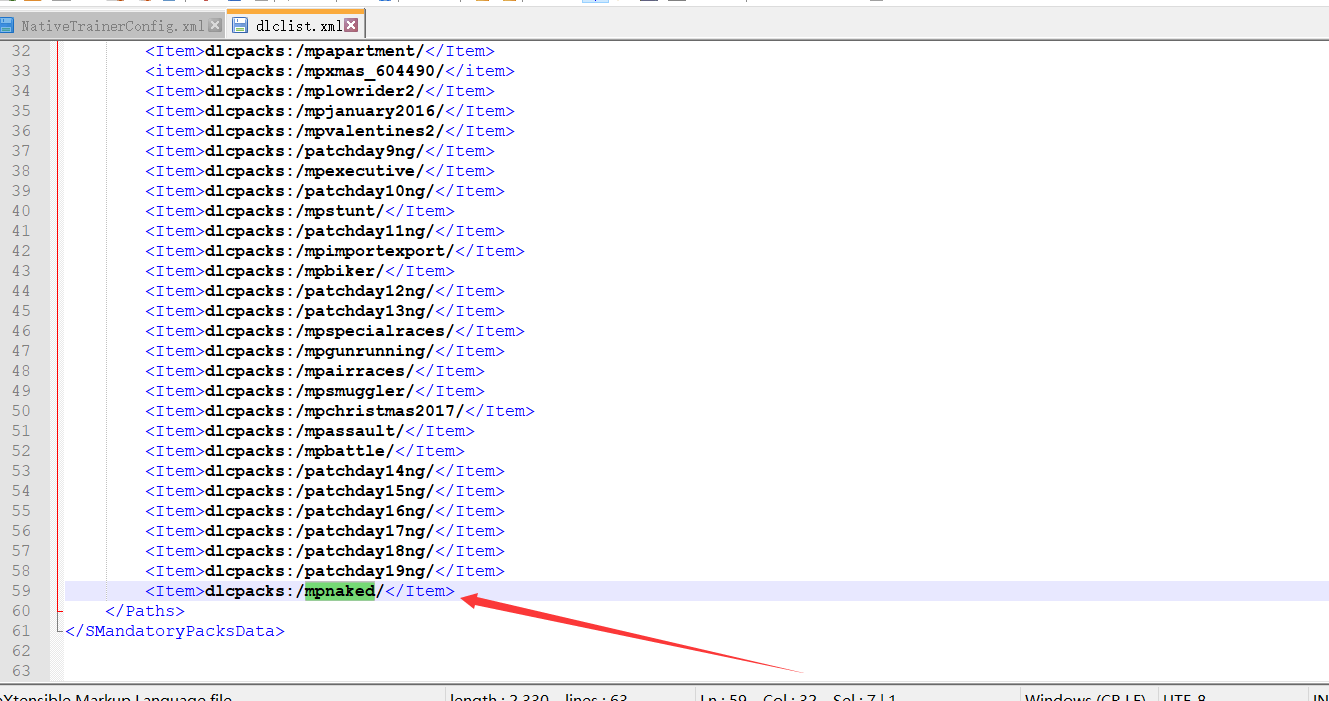Image resolution: width=1329 pixels, height=701 pixels.
Task: Click line number 32 in the margin
Action: coord(21,51)
